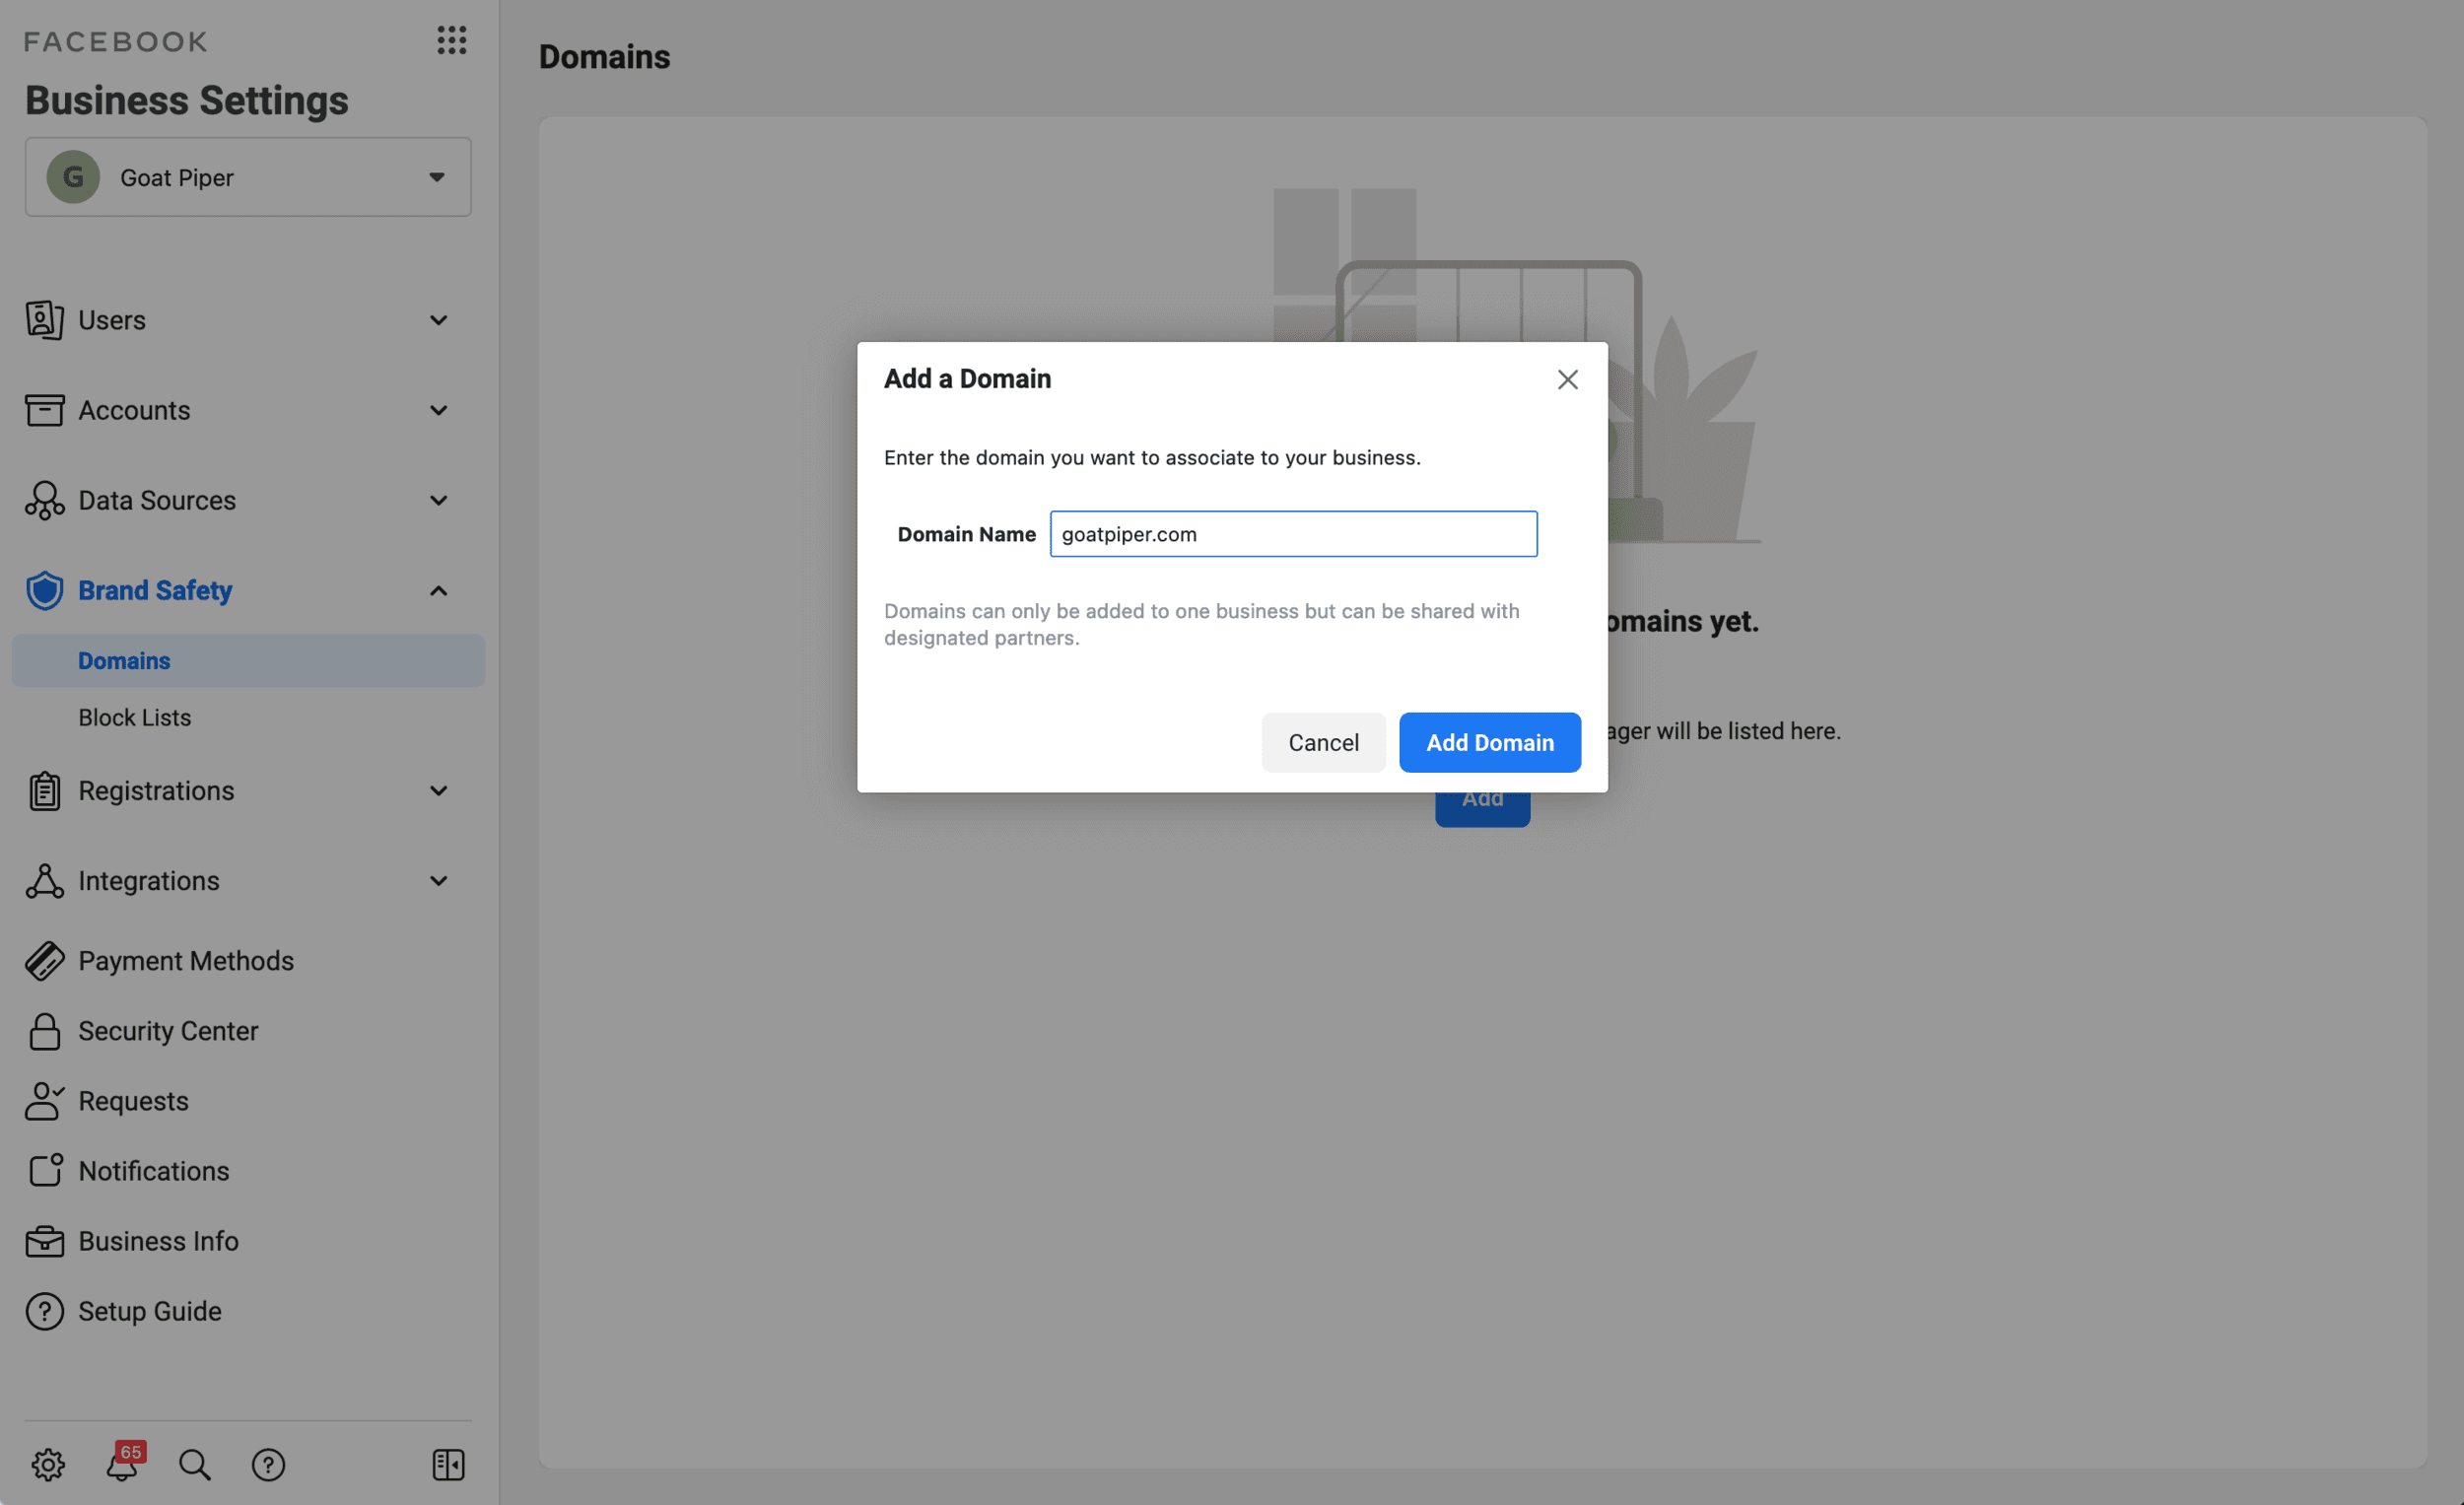Expand the Users section chevron
This screenshot has width=2464, height=1505.
tap(438, 320)
